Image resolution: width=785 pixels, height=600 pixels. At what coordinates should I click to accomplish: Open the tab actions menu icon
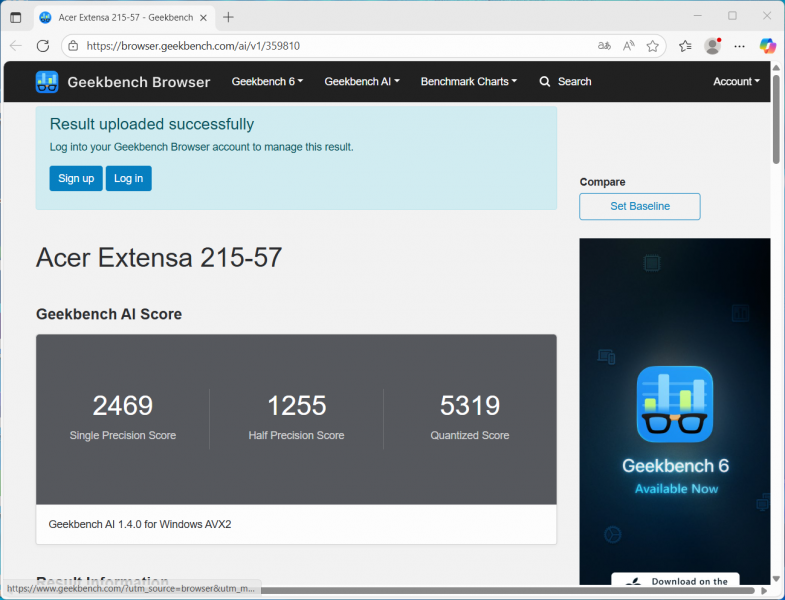15,17
